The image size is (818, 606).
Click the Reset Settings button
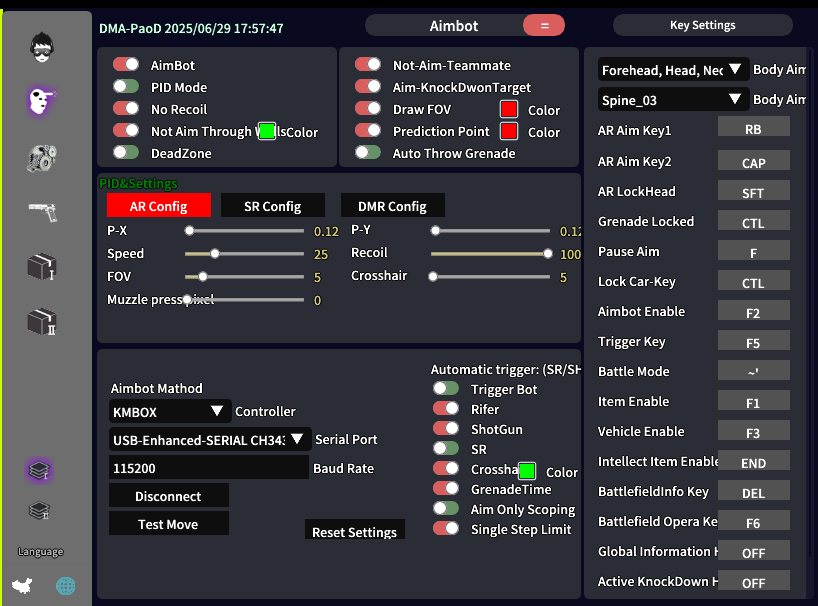[x=354, y=530]
